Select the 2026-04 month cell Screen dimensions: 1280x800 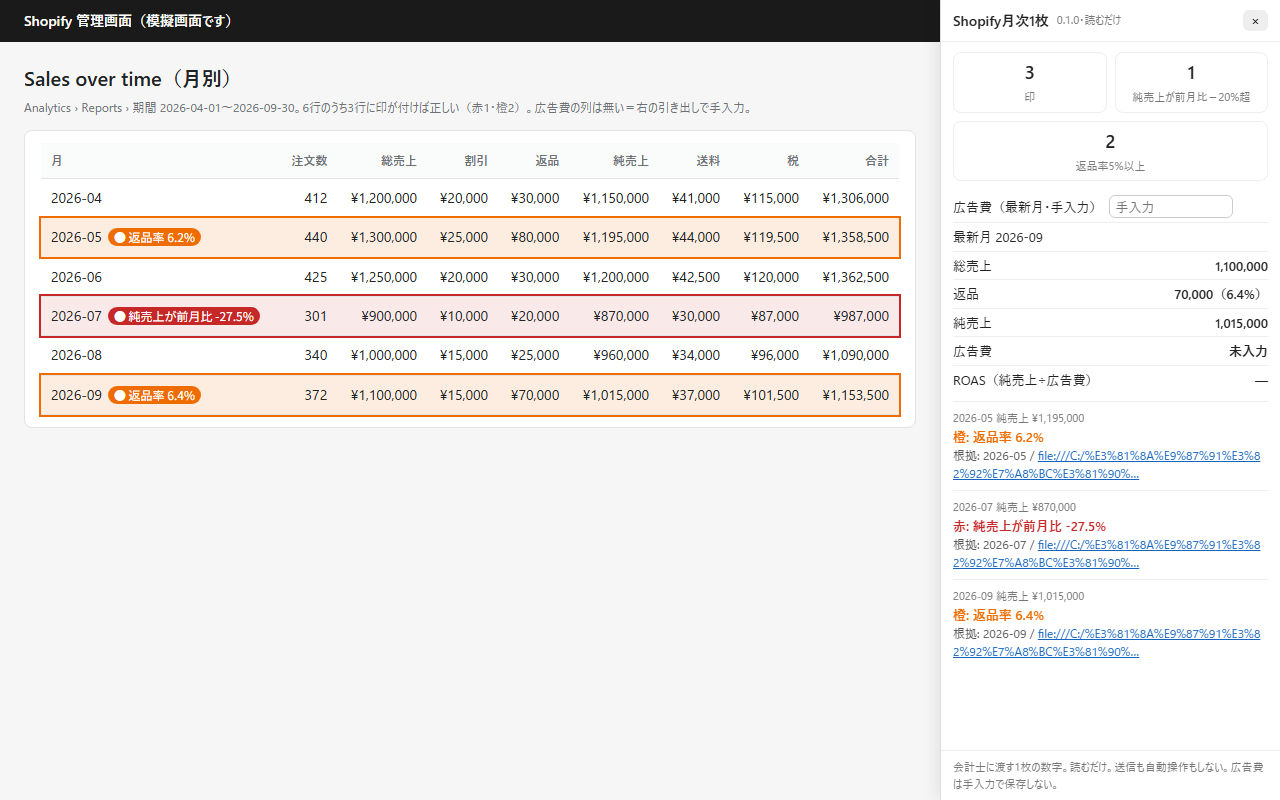click(76, 198)
